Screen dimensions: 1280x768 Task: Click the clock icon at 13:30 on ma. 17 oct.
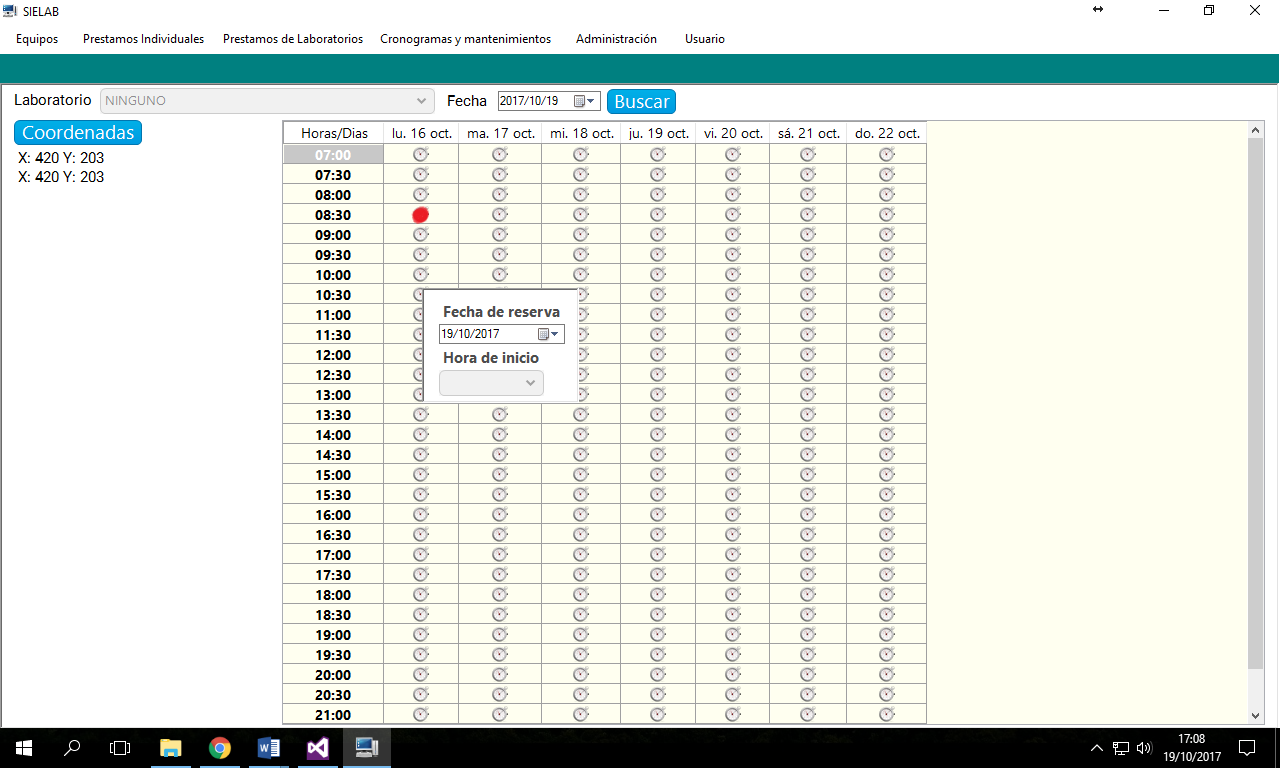tap(500, 415)
